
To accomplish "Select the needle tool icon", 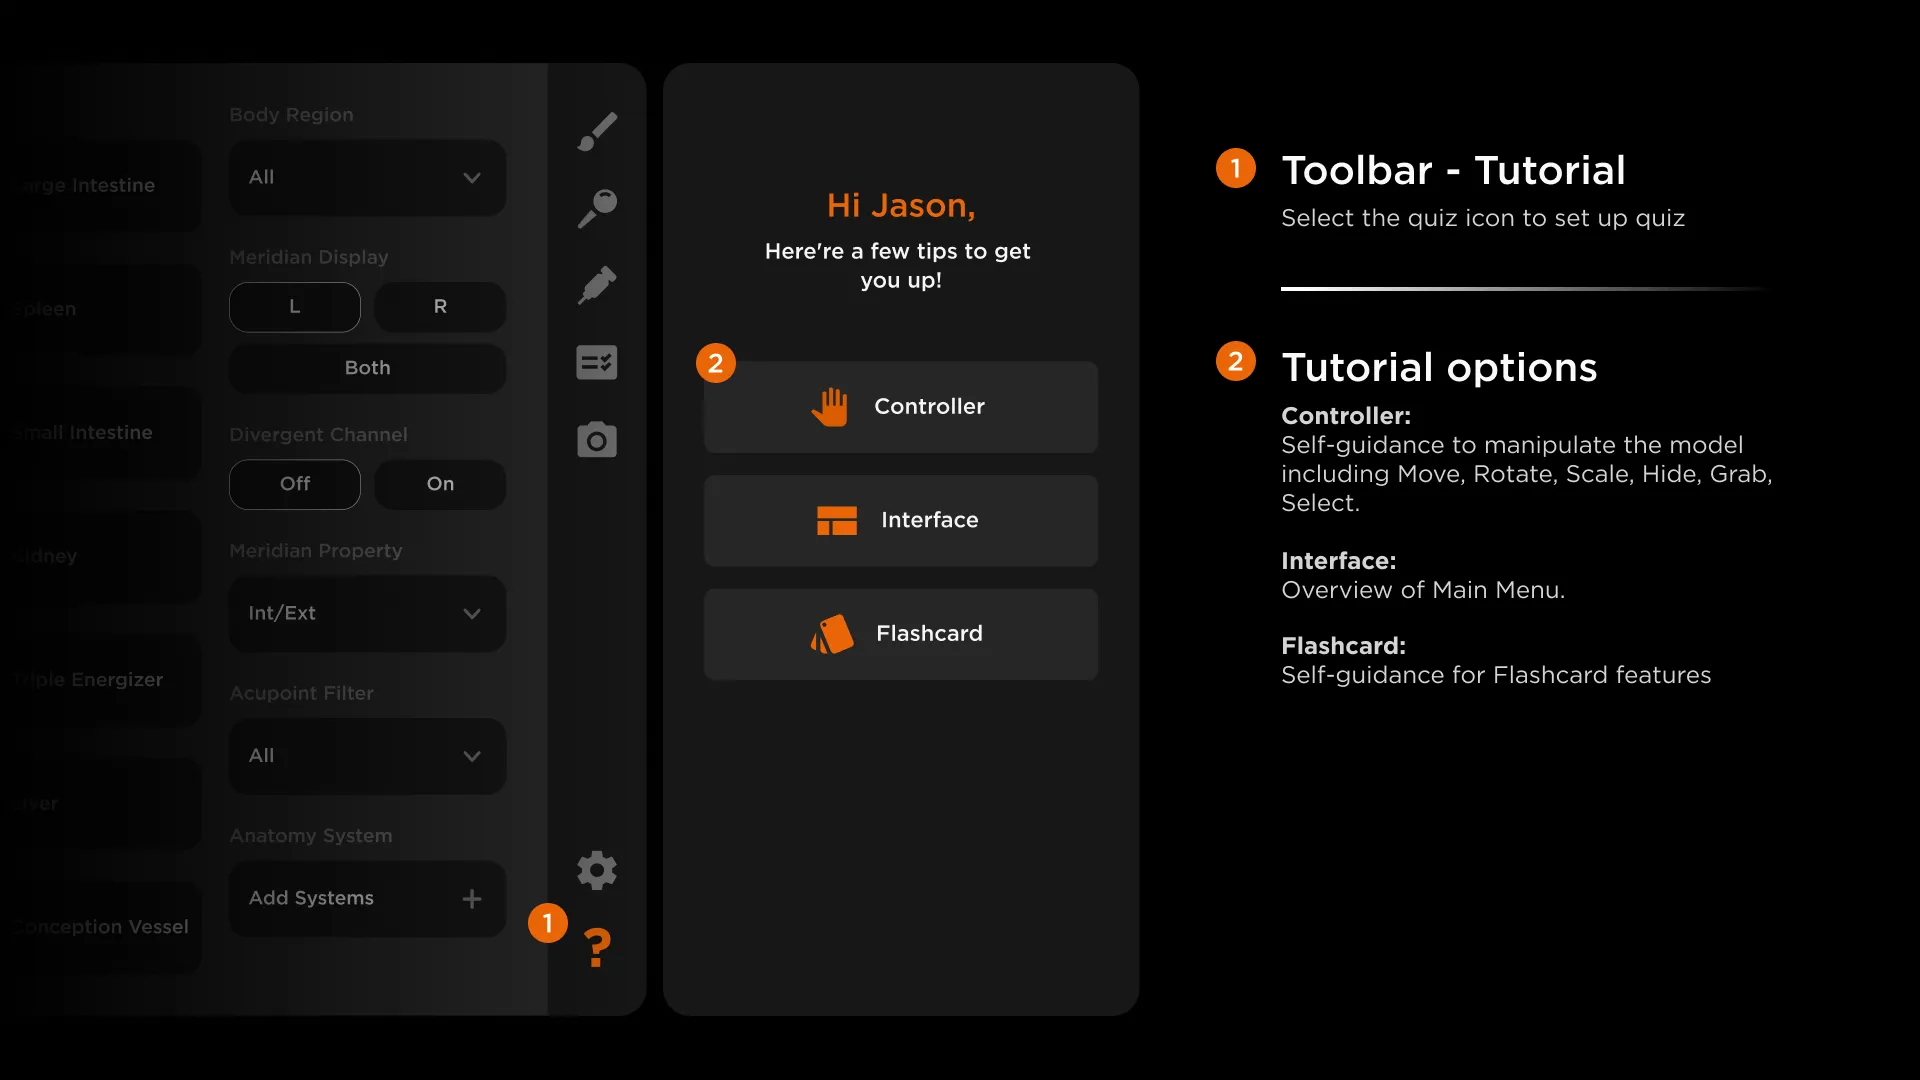I will click(x=597, y=285).
